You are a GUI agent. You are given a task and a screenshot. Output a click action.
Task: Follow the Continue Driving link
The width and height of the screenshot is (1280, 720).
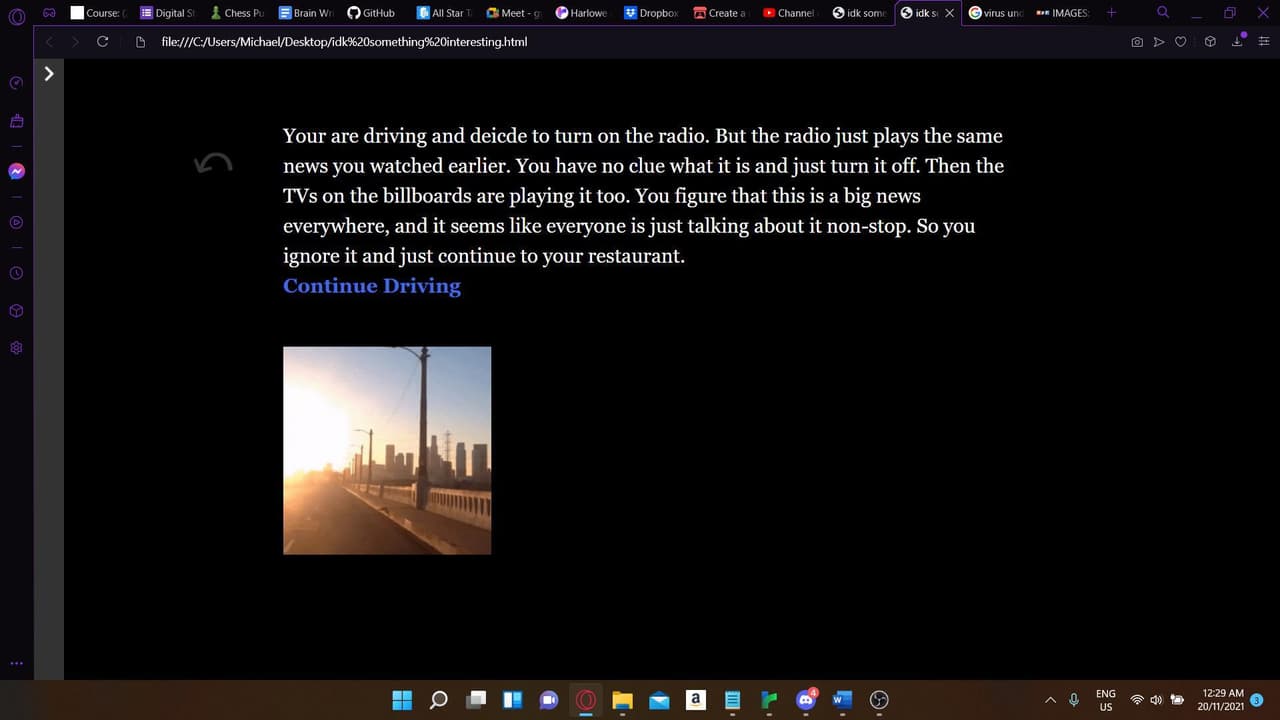[x=372, y=286]
